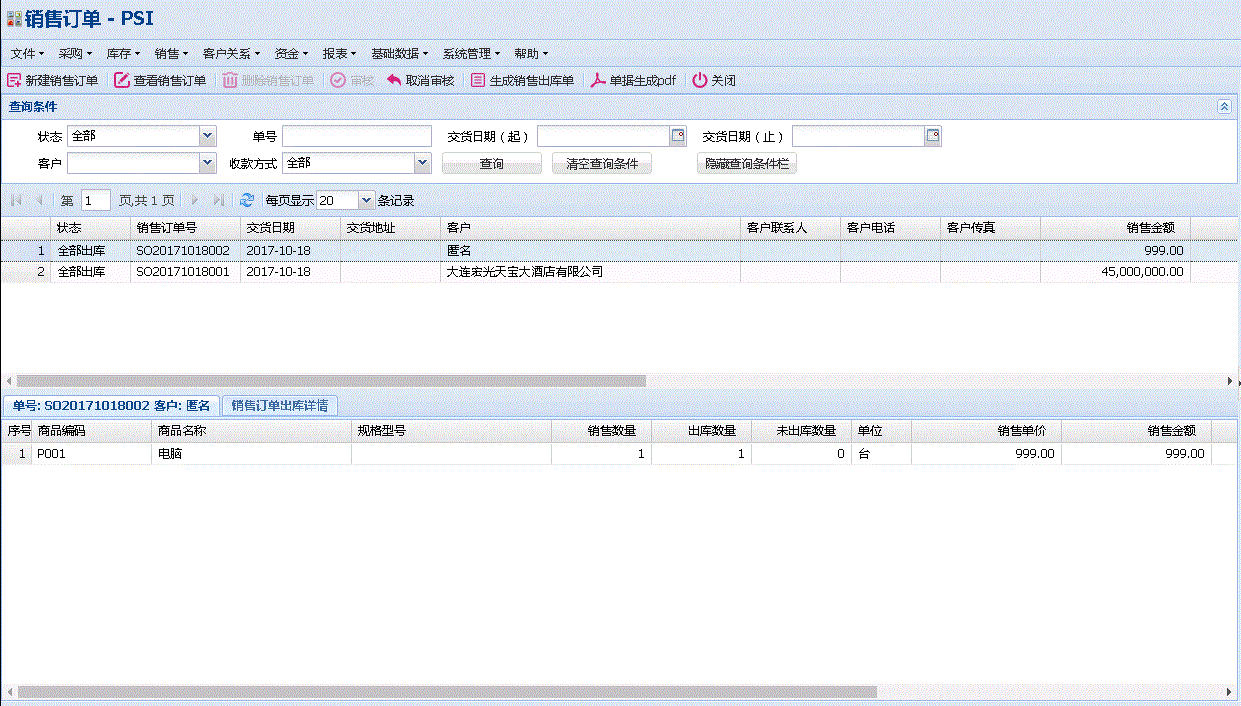Refresh the sales order list
1241x706 pixels.
pyautogui.click(x=247, y=201)
